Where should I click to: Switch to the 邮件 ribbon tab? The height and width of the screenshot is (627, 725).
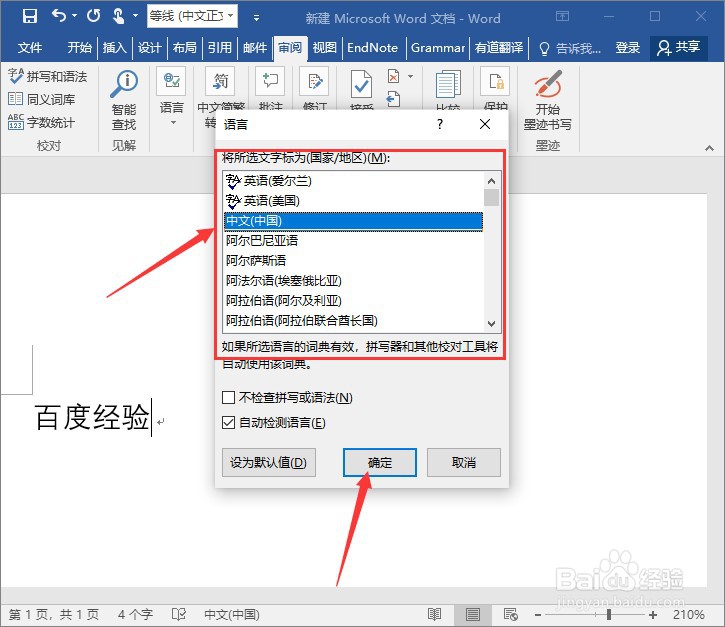255,48
